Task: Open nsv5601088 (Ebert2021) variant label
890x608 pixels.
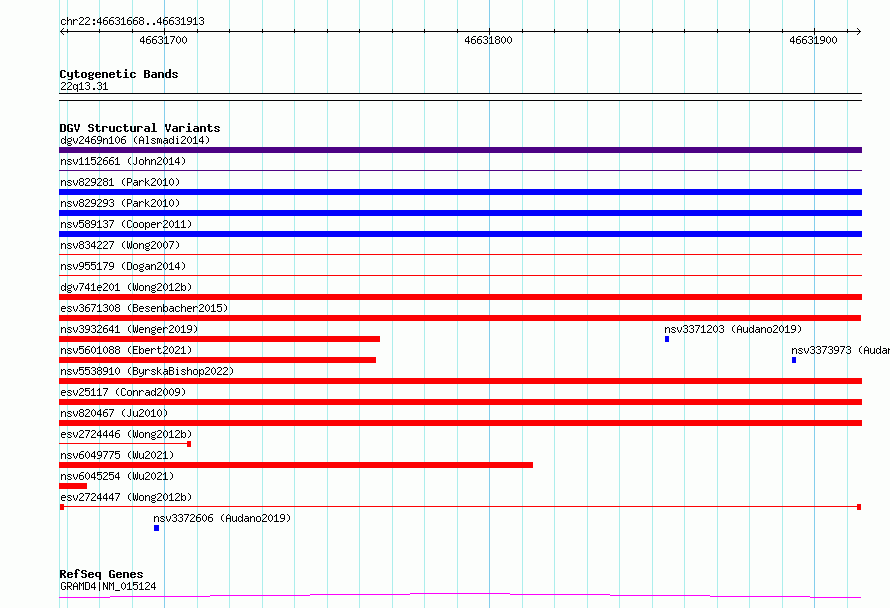Action: tap(126, 350)
